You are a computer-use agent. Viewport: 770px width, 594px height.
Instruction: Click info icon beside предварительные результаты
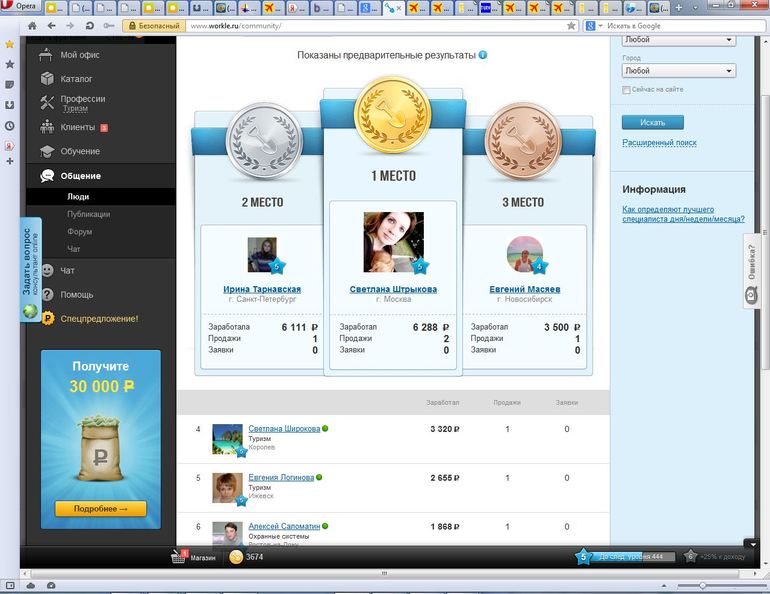[483, 55]
